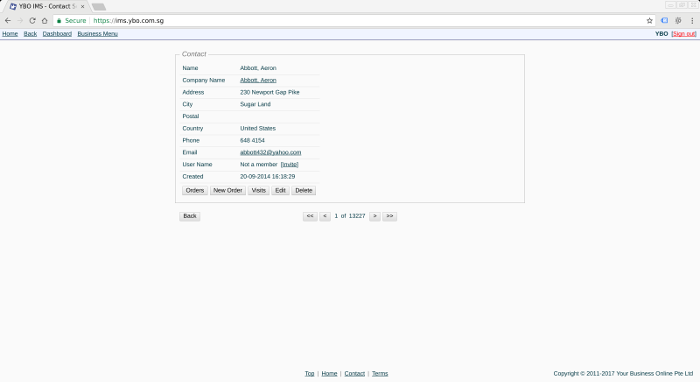
Task: Select the address 230 Newport Gap Pike
Action: [x=270, y=92]
